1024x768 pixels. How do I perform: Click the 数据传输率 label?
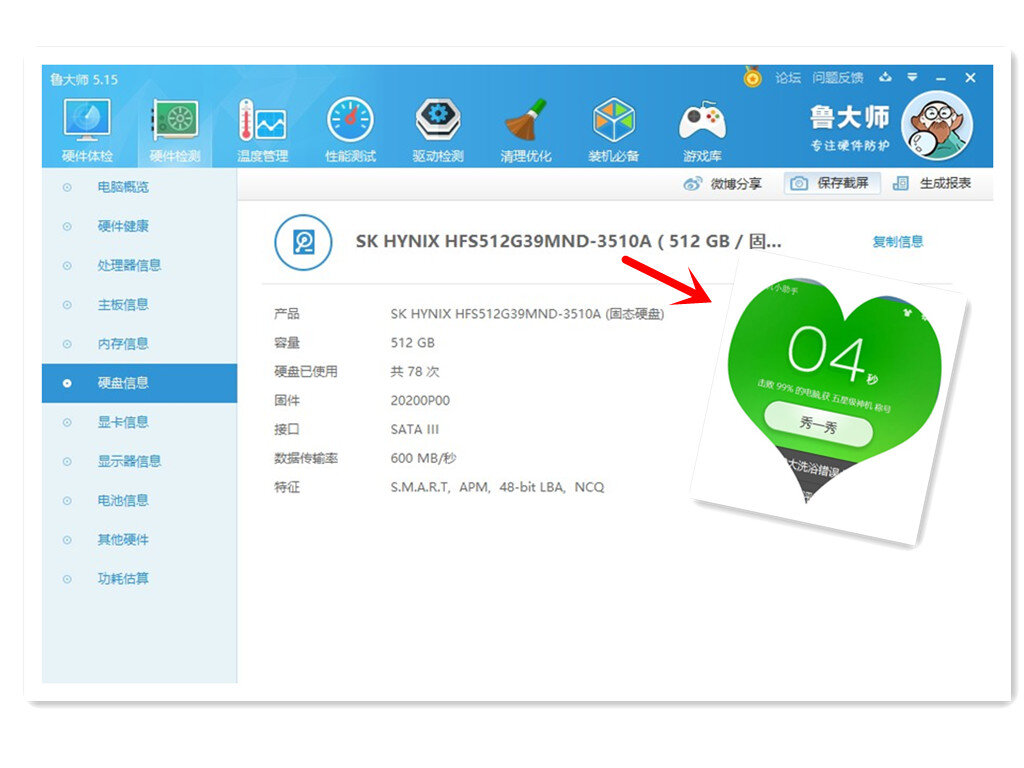coord(306,458)
